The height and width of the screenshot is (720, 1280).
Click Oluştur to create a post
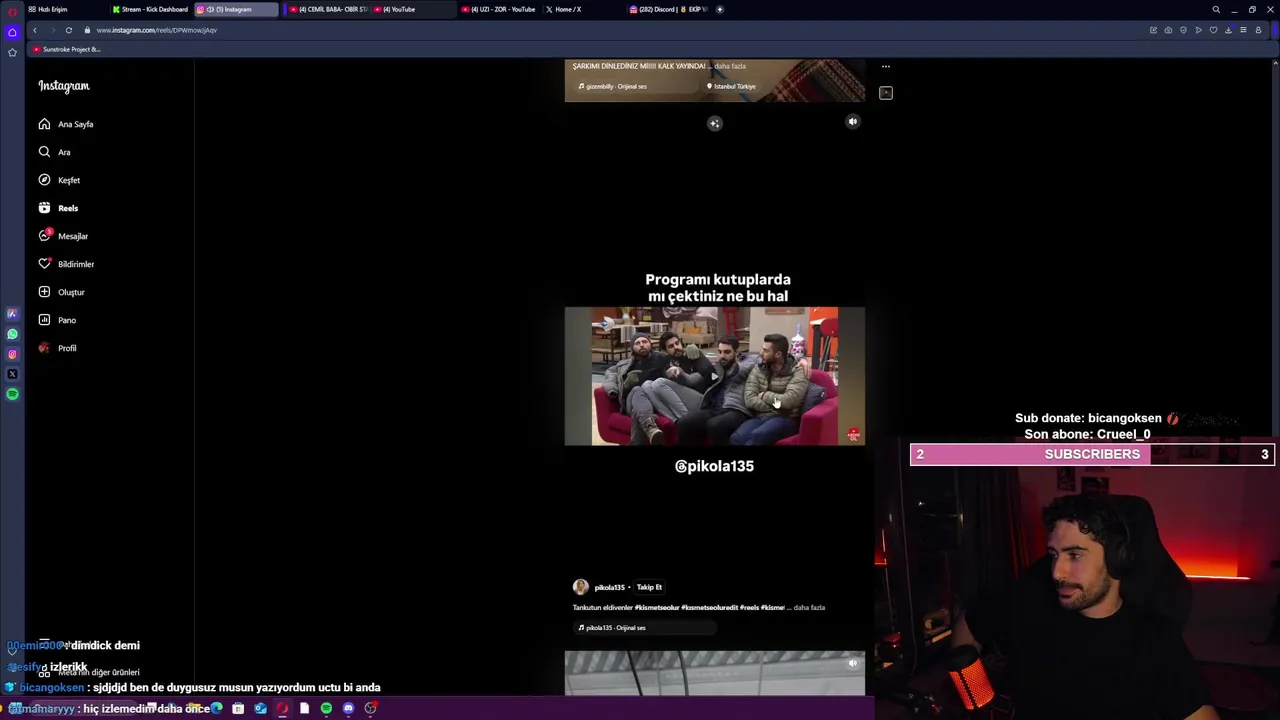(x=61, y=292)
